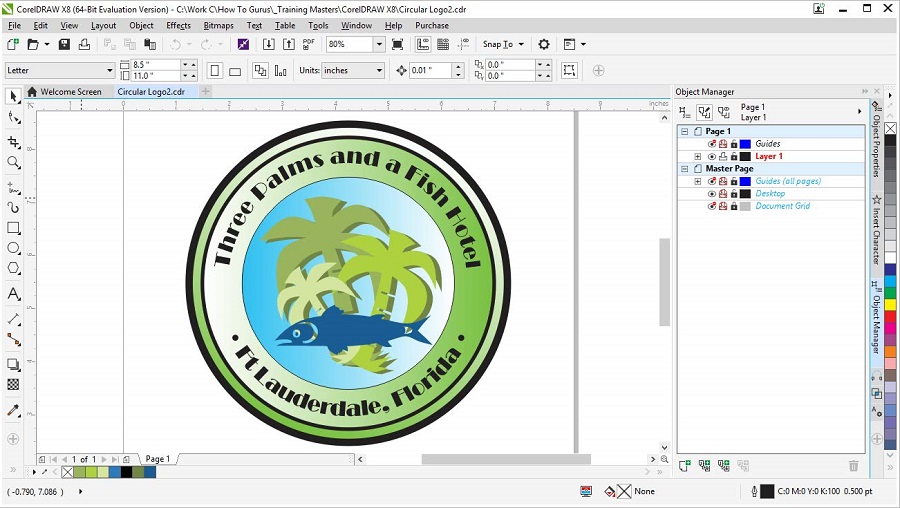
Task: Toggle visibility of Desktop layer
Action: [x=712, y=193]
